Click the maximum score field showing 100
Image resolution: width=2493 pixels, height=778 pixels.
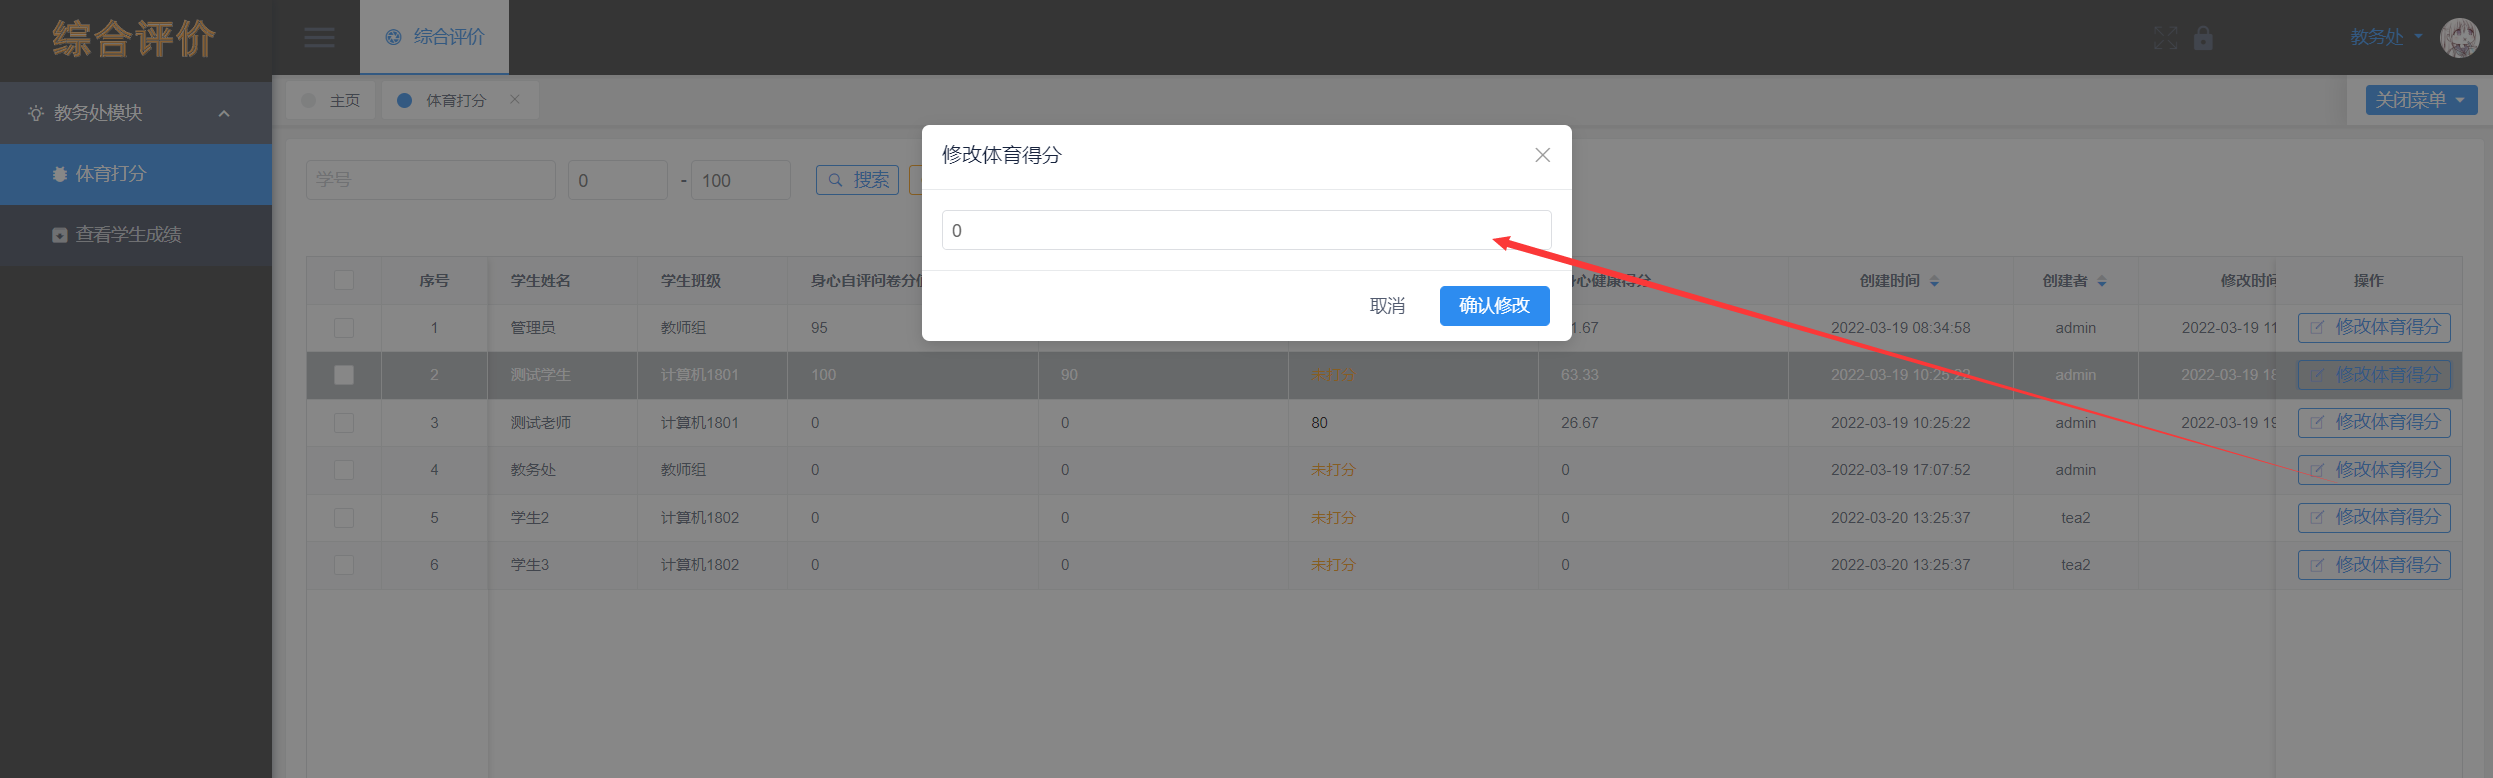tap(741, 180)
